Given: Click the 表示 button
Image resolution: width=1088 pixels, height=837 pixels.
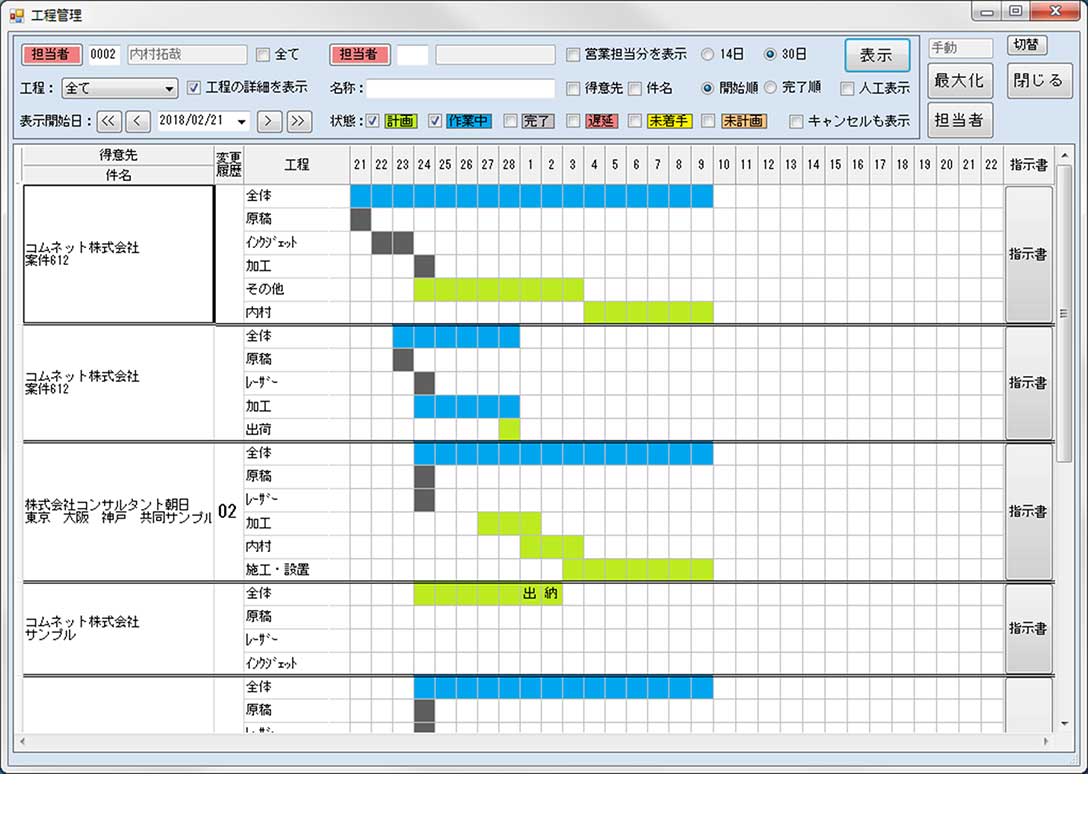Looking at the screenshot, I should pos(877,55).
